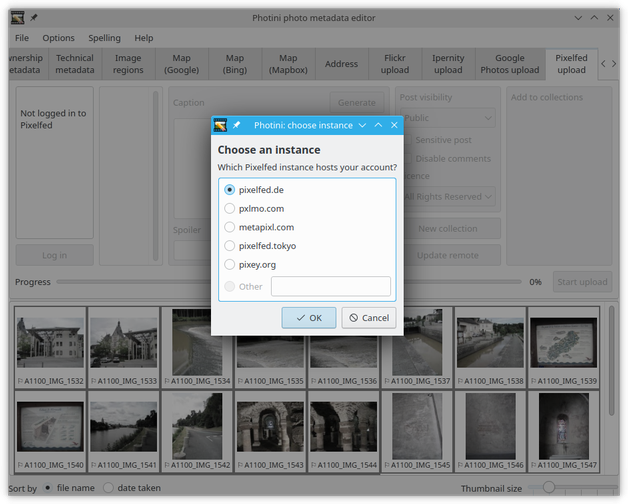628x504 pixels.
Task: Close the choose instance dialog
Action: point(394,125)
